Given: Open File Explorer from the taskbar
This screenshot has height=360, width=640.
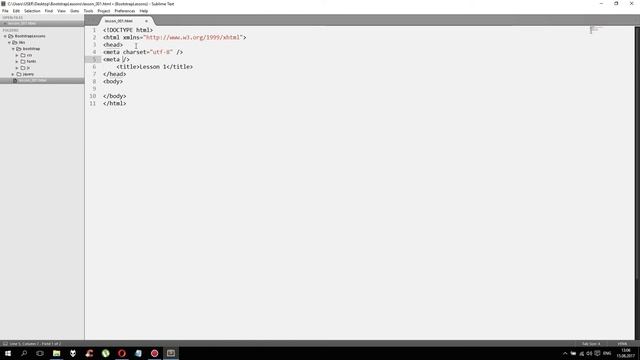Looking at the screenshot, I should point(56,353).
